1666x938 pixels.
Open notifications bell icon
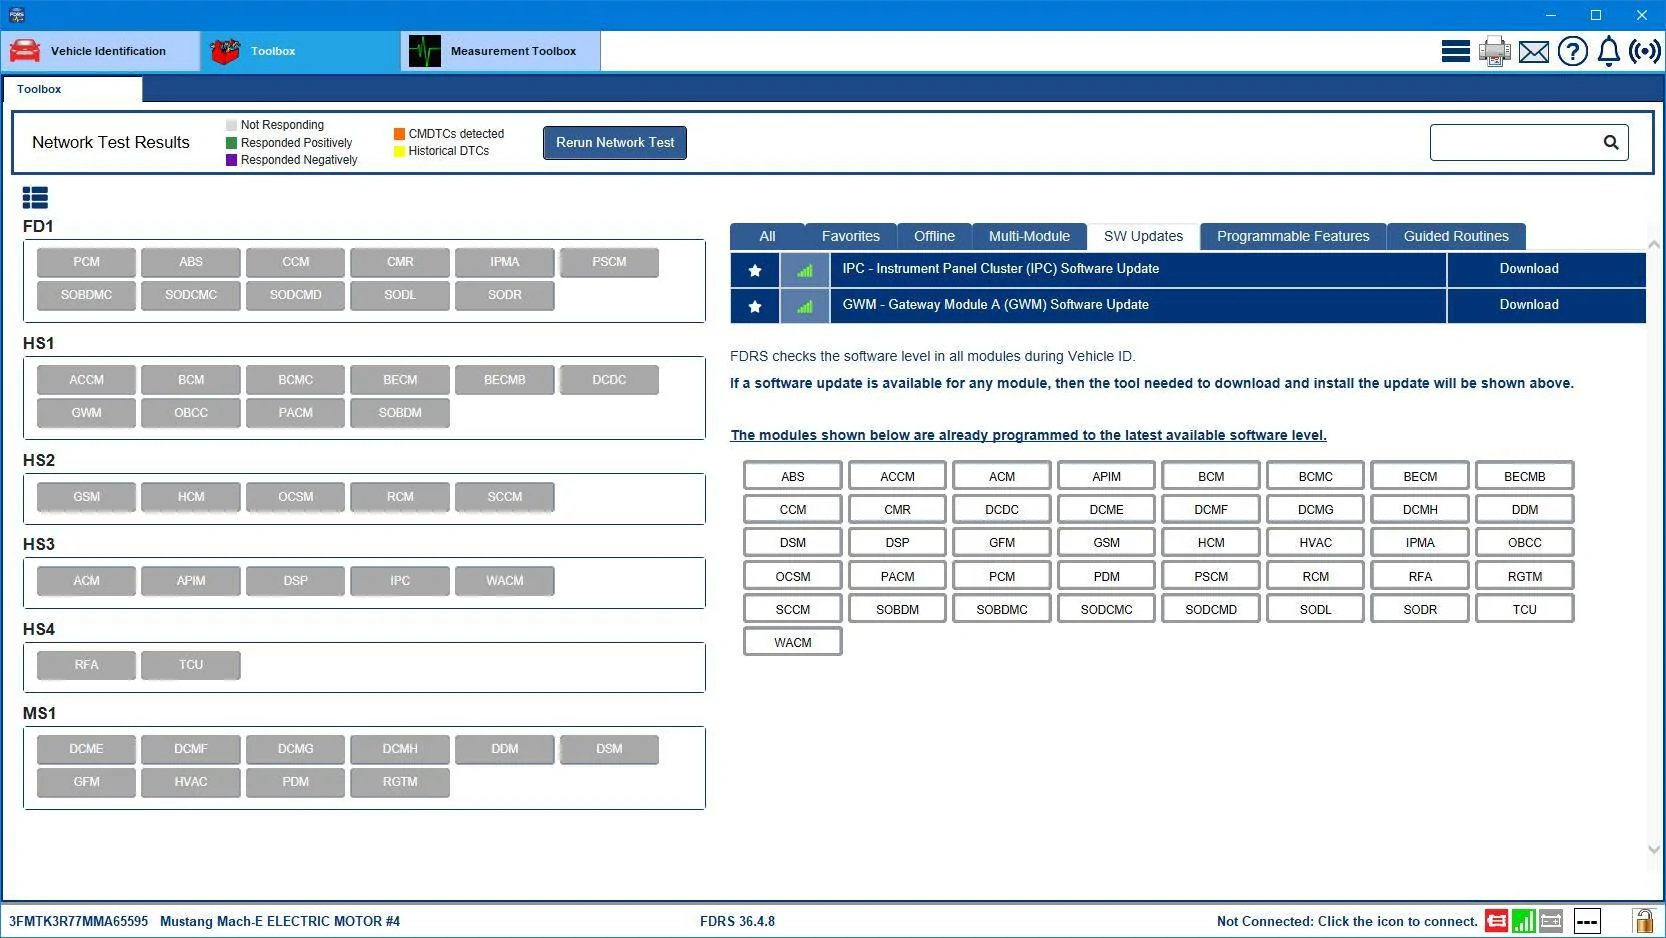click(1608, 51)
